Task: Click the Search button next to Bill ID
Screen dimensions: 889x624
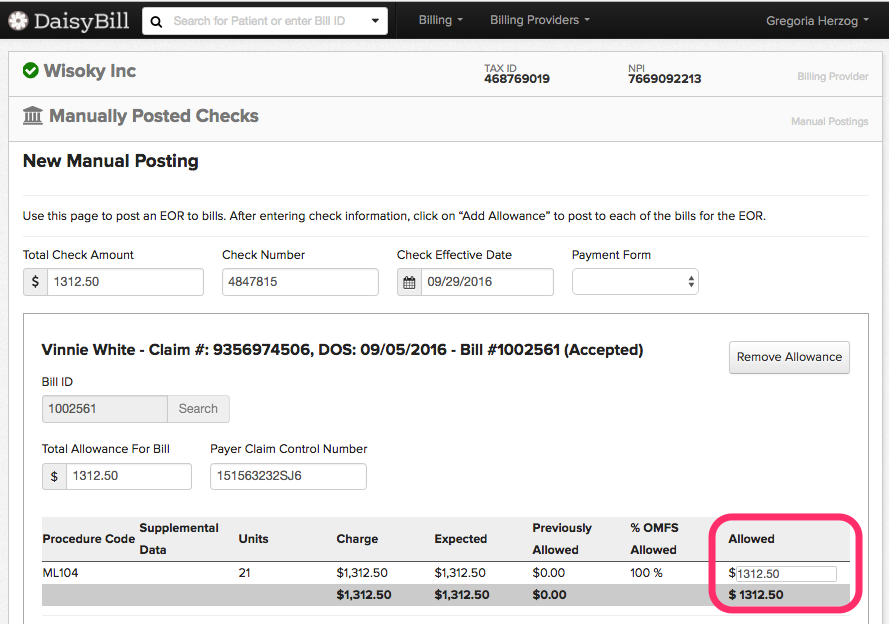Action: tap(198, 409)
